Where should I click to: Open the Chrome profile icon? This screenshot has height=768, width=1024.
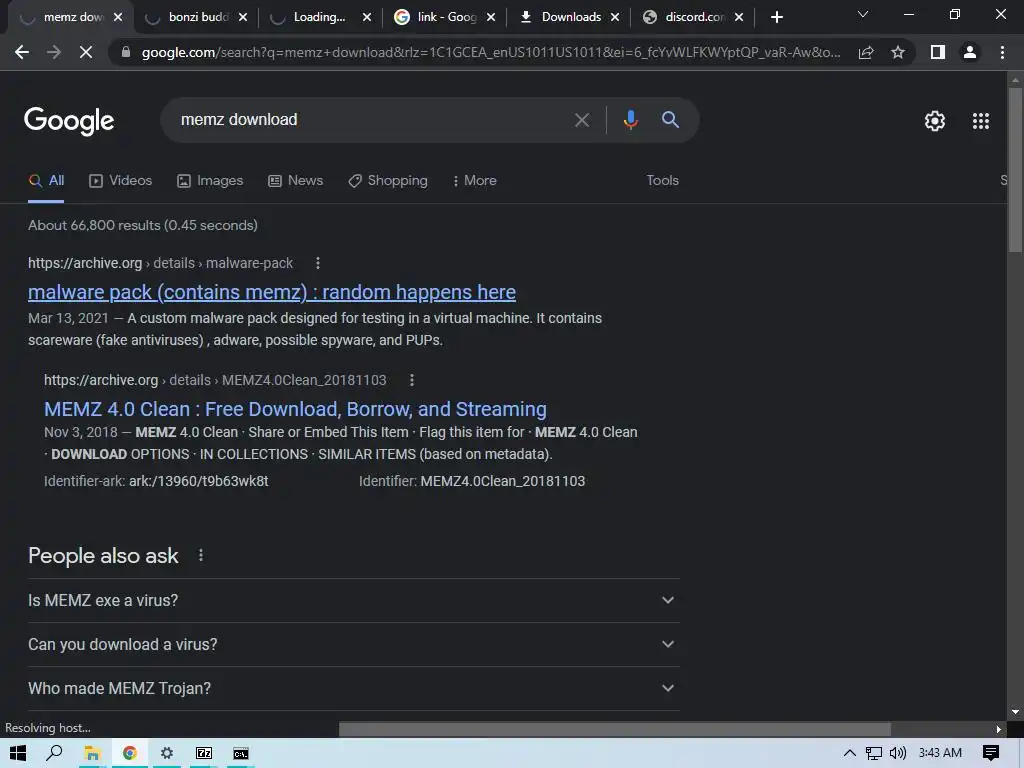(970, 52)
